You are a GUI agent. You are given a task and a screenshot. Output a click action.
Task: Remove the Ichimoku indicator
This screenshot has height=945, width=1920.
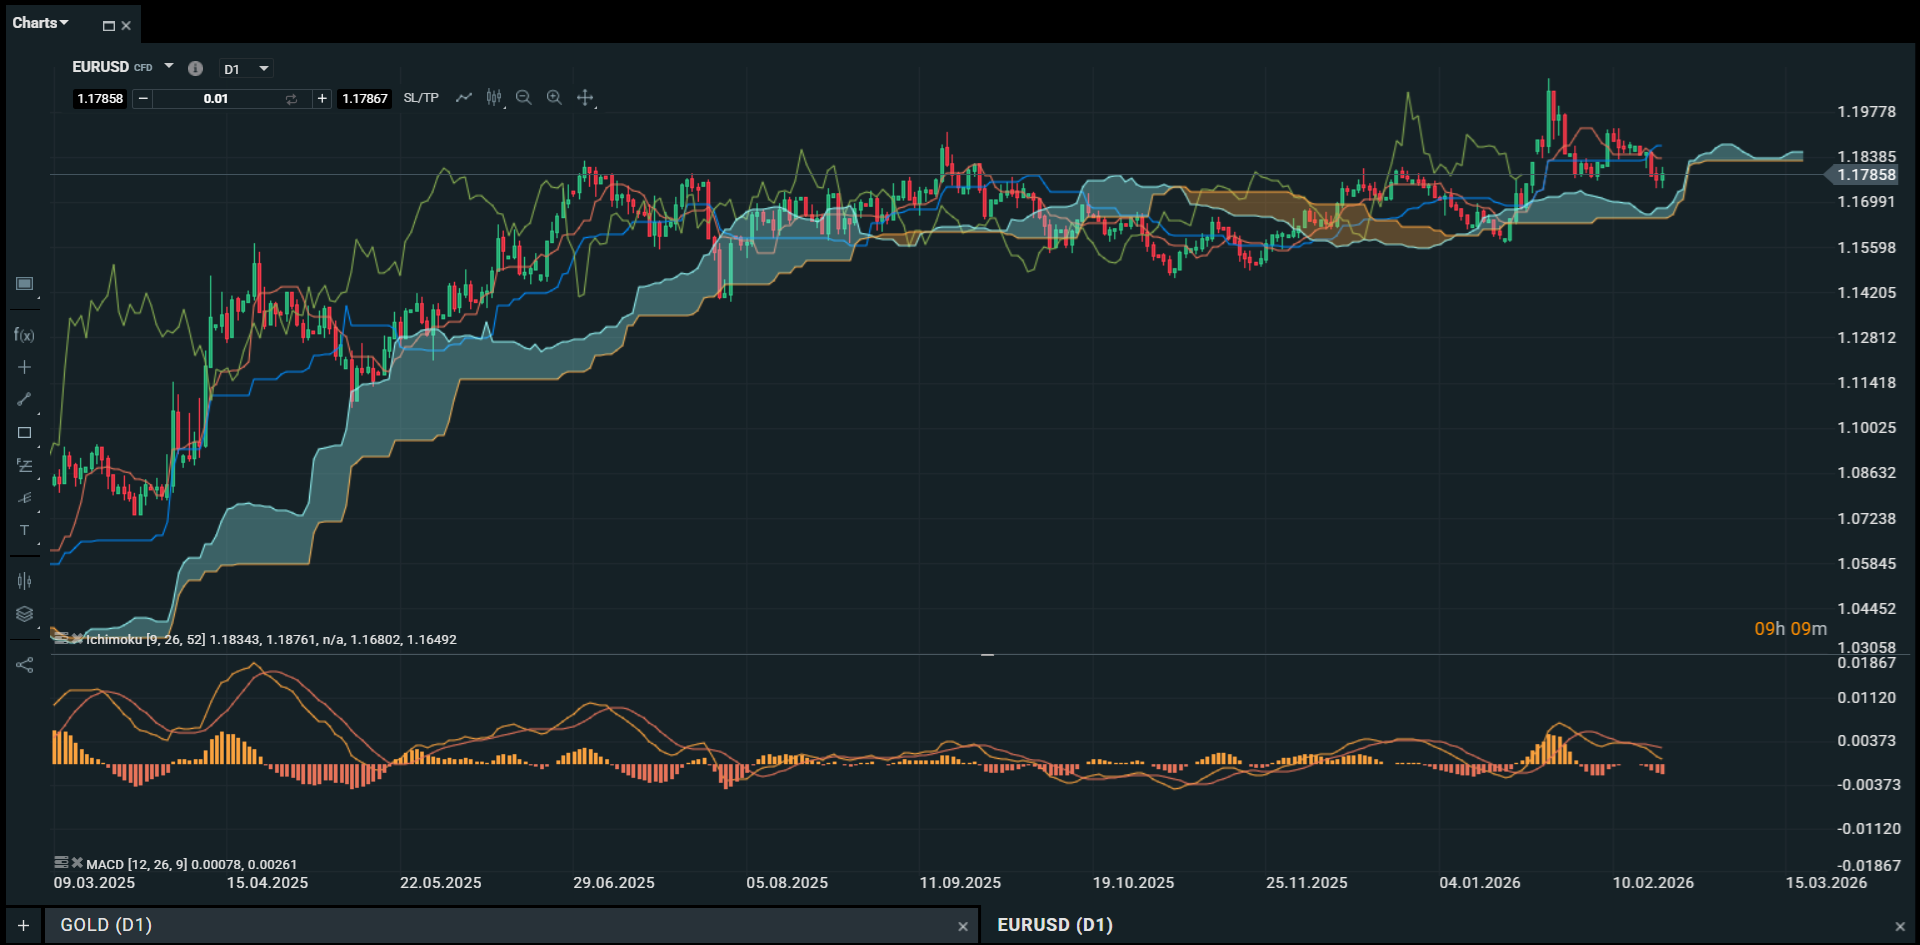77,638
